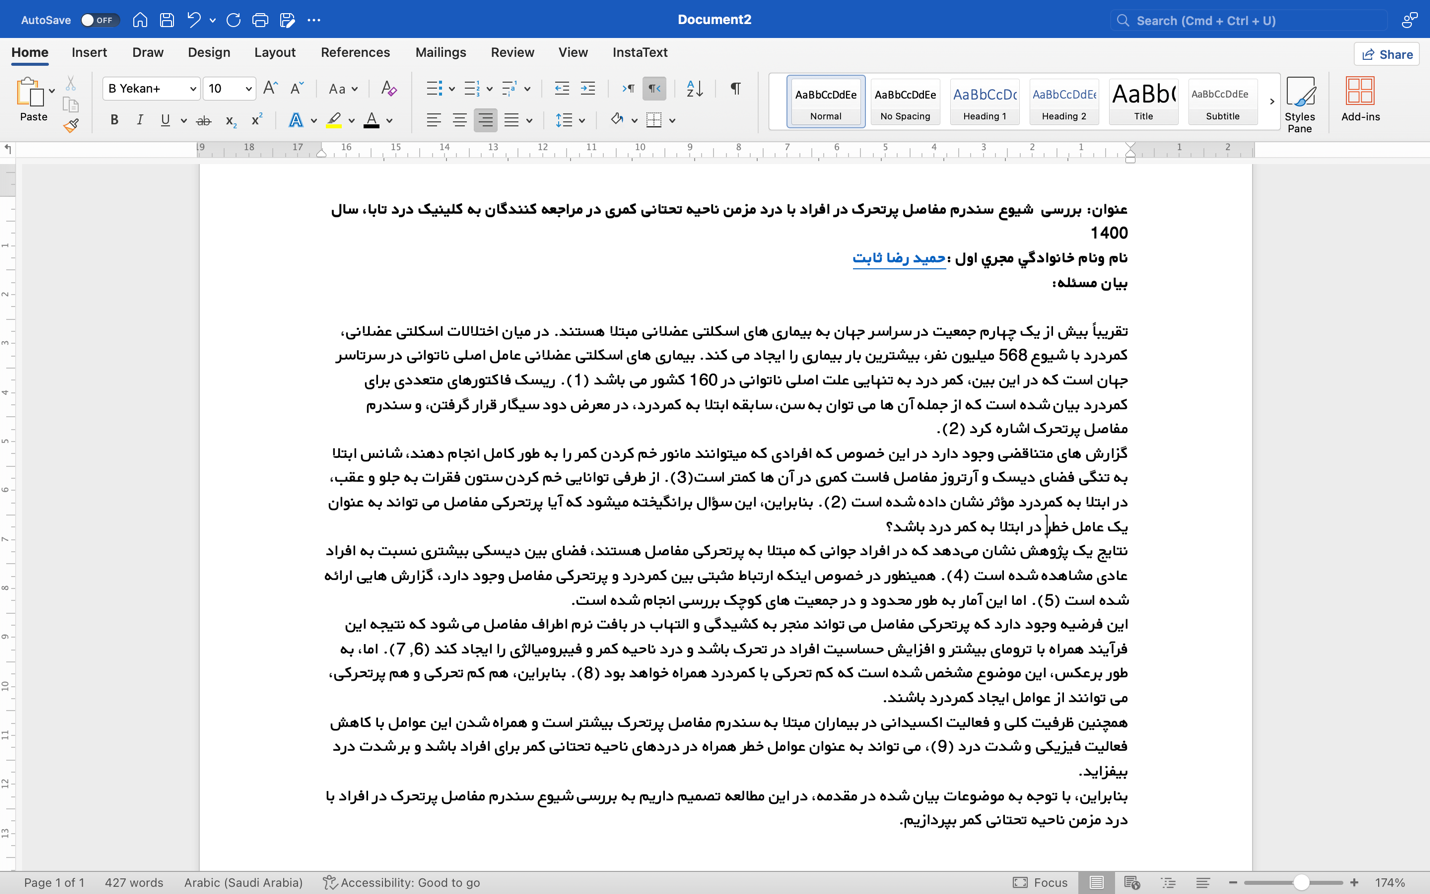The image size is (1430, 894).
Task: Set left-to-right text direction
Action: [x=628, y=89]
